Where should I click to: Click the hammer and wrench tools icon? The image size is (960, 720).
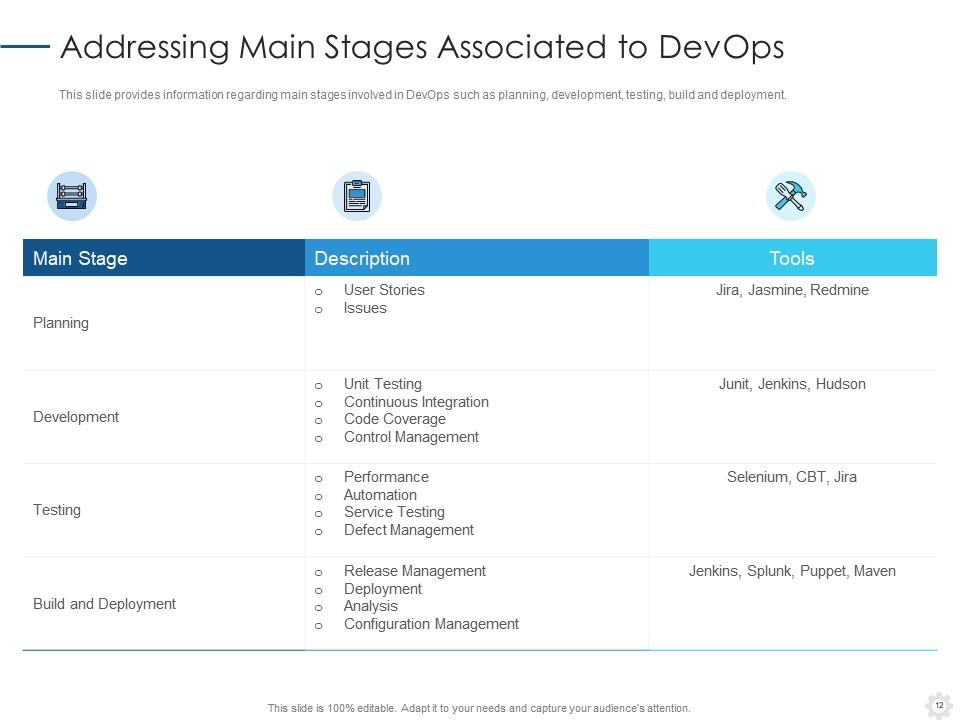click(791, 196)
